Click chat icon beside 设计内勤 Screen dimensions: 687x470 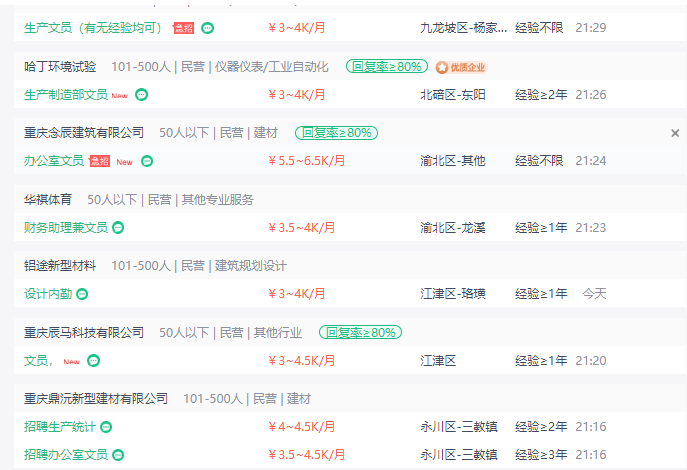pos(82,294)
